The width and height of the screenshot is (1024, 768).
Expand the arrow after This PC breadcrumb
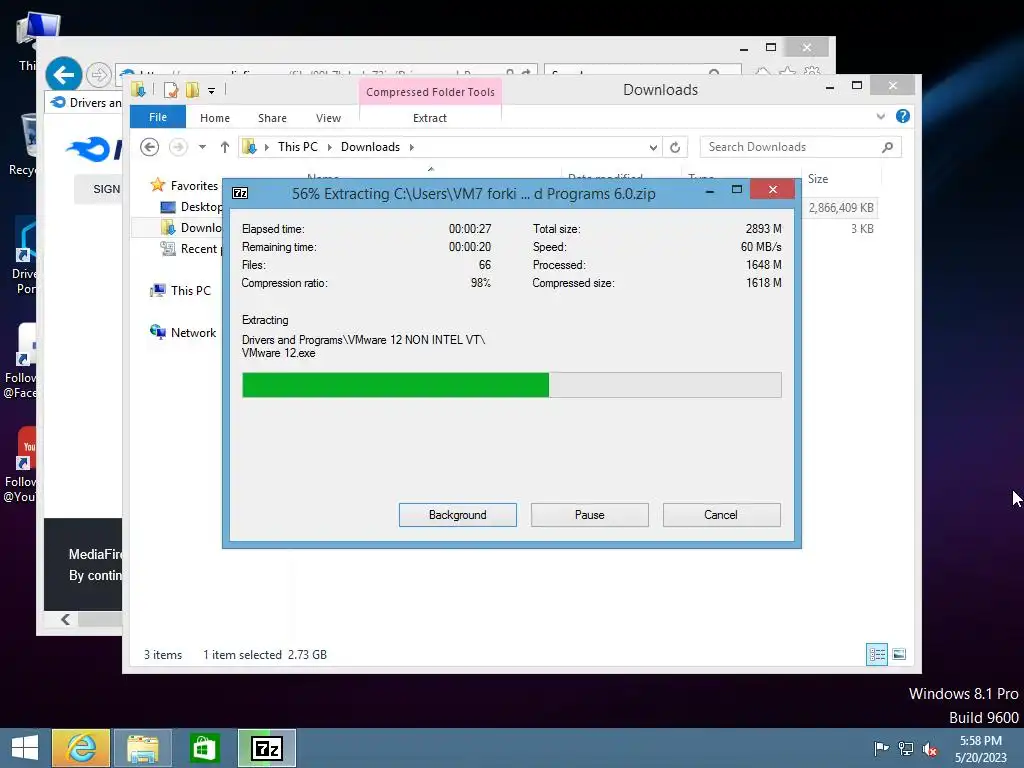pyautogui.click(x=329, y=147)
